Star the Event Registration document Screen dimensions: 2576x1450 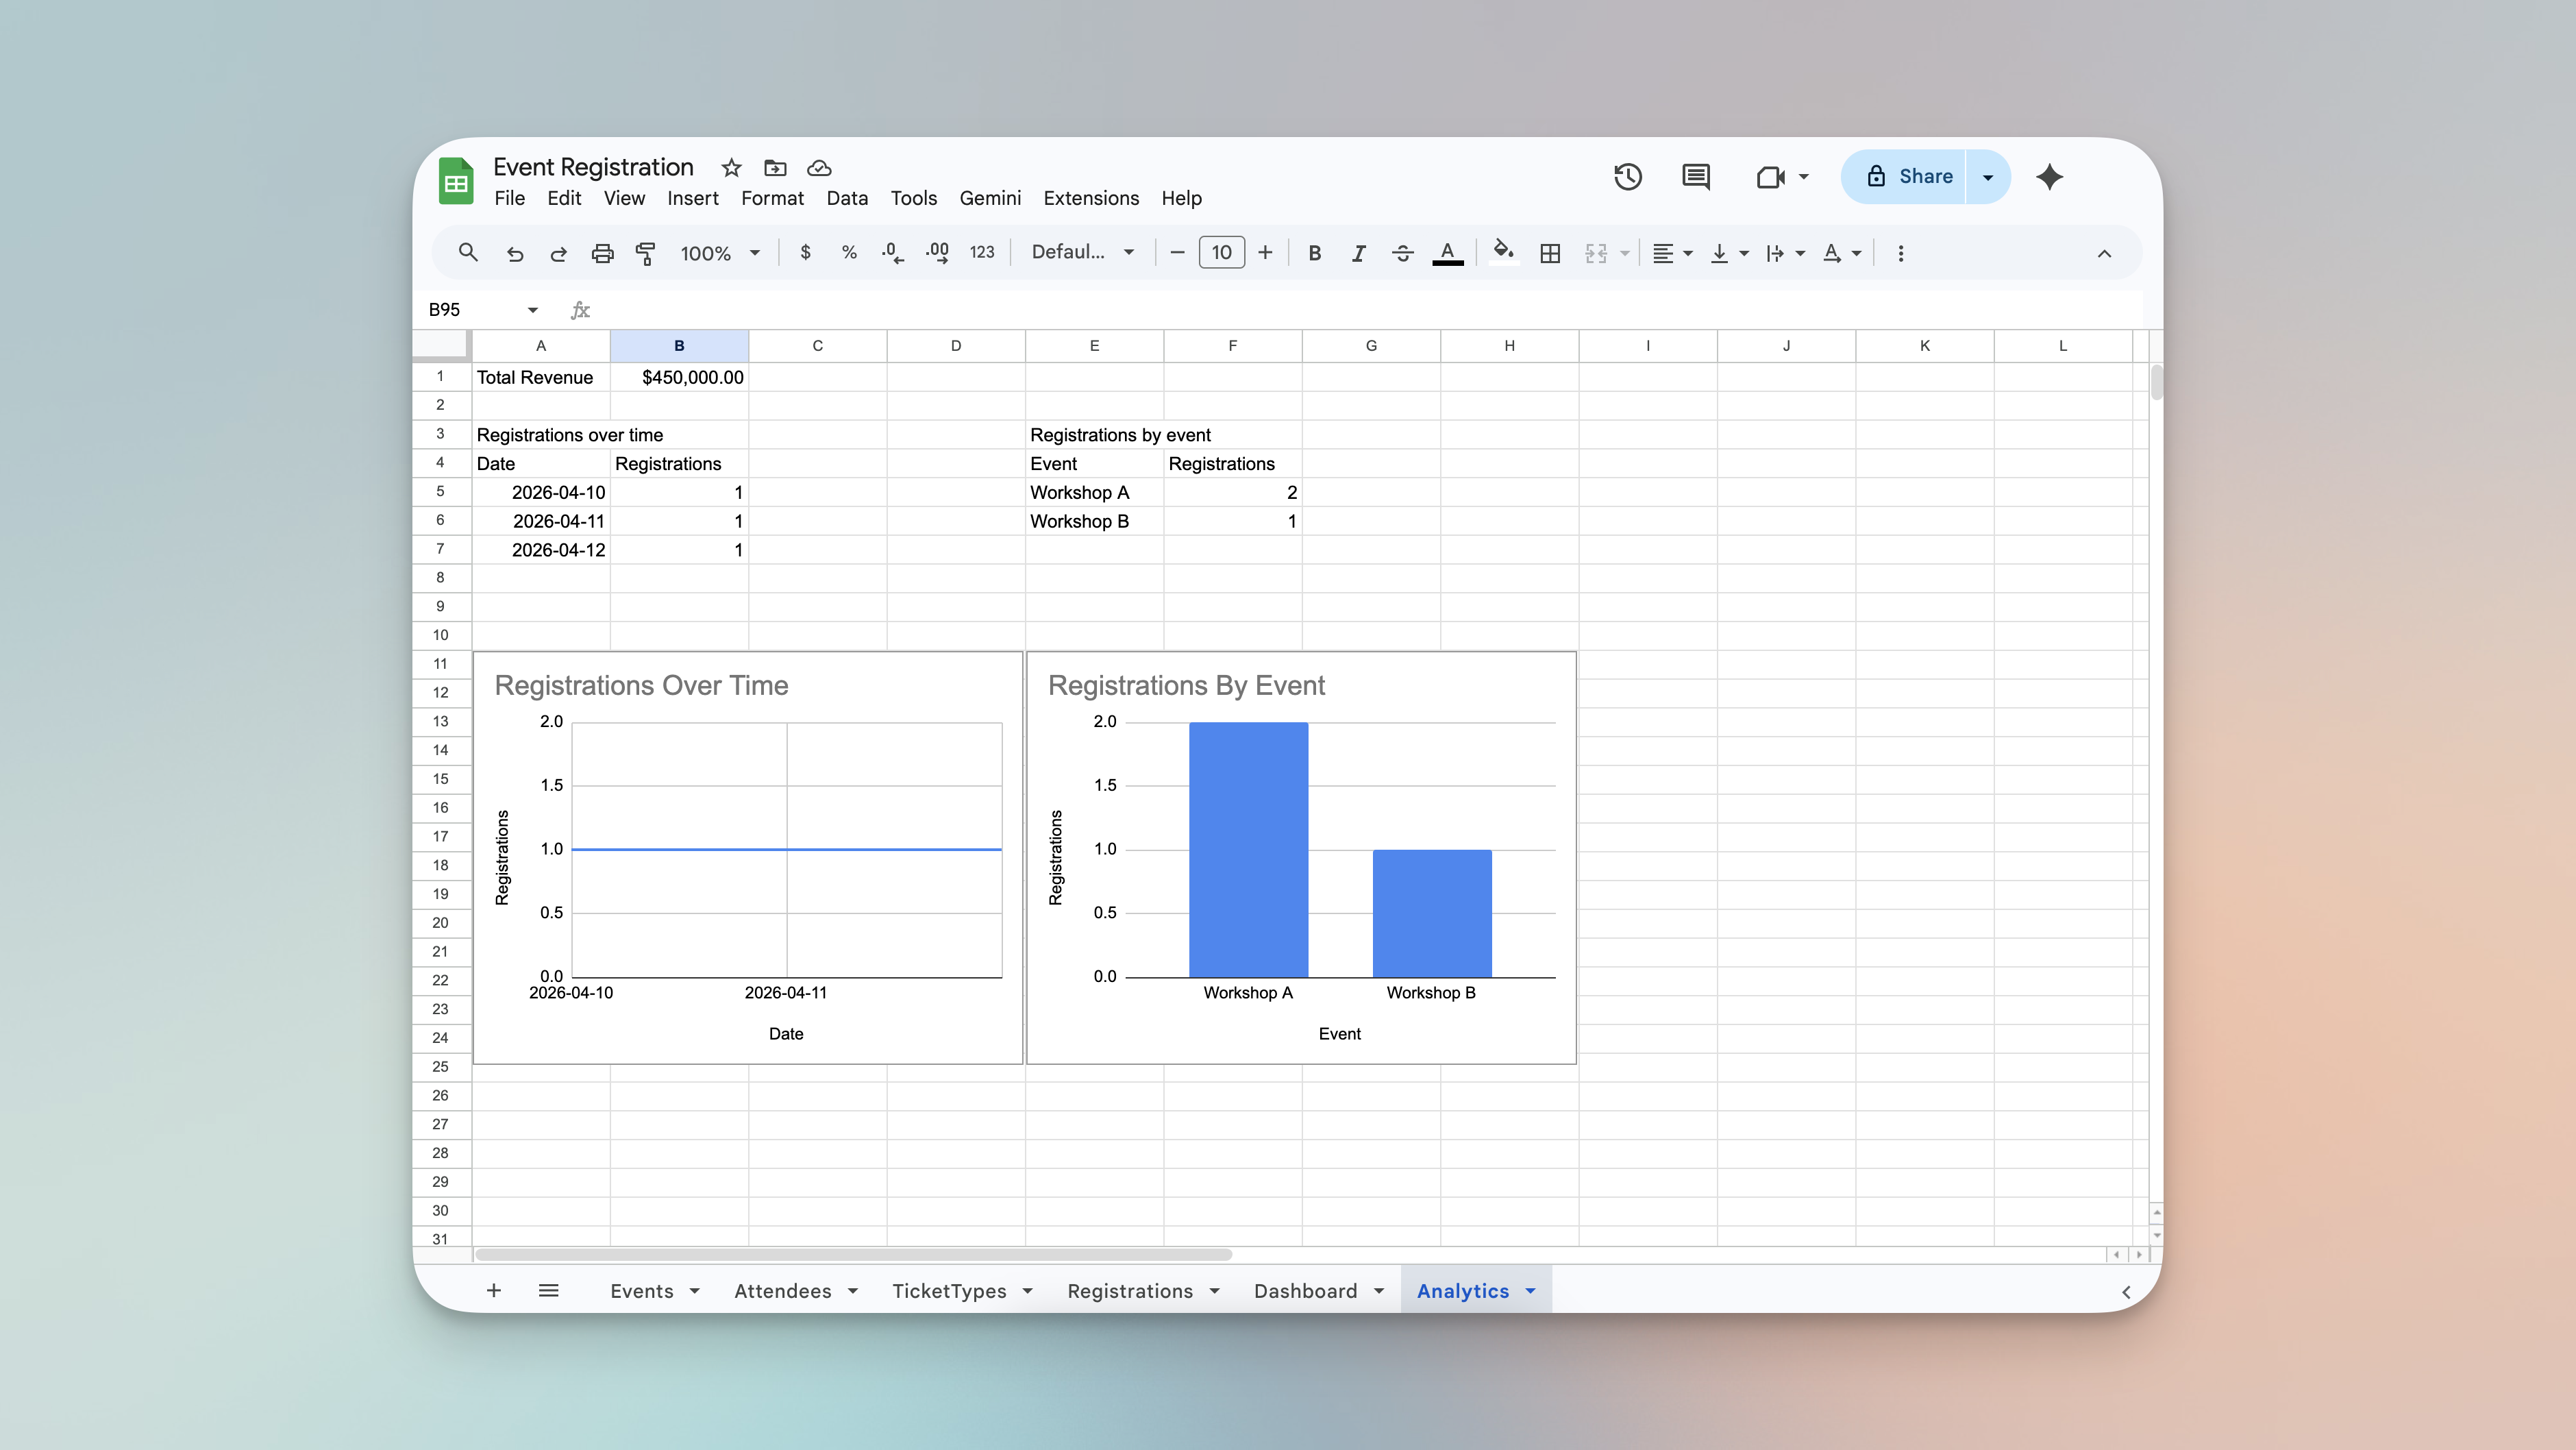coord(731,168)
